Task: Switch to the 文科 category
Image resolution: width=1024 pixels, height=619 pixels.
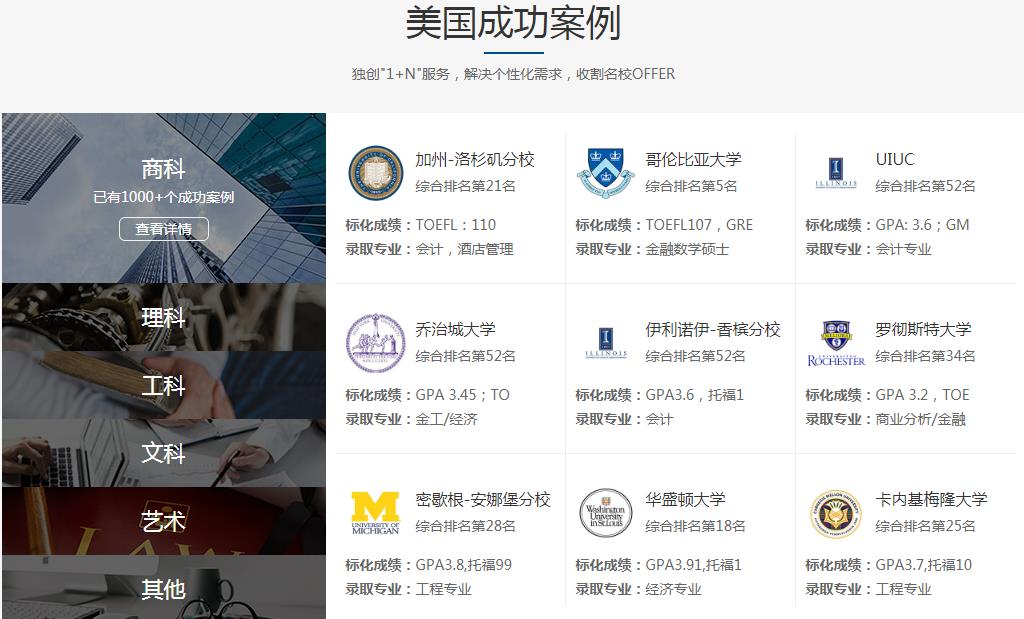Action: tap(163, 452)
